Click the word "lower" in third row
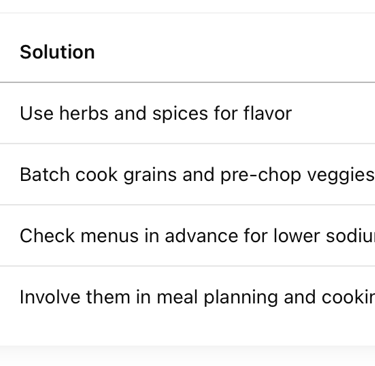The height and width of the screenshot is (366, 375). click(297, 236)
